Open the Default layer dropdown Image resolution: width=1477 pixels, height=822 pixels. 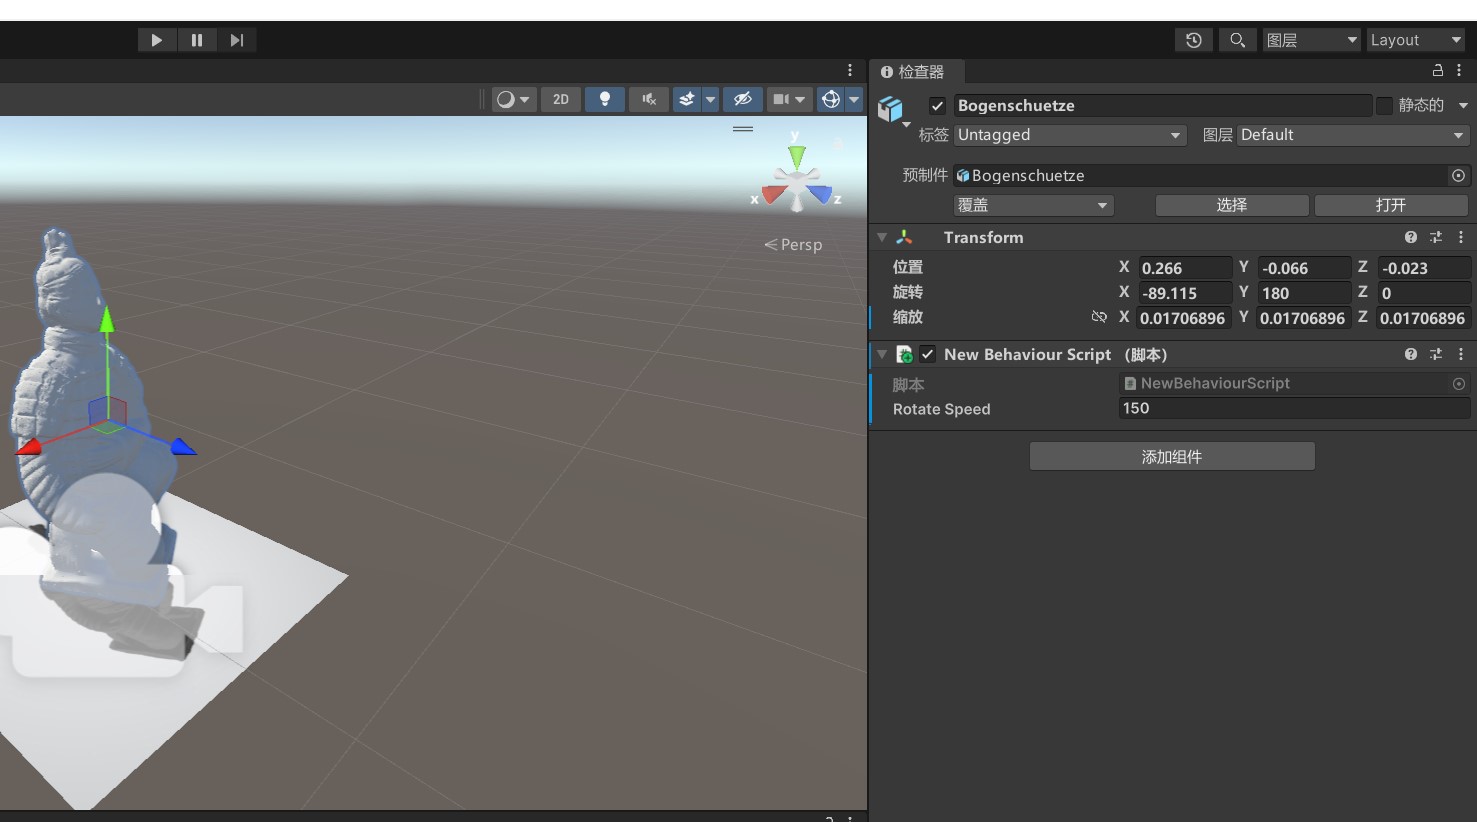1353,135
